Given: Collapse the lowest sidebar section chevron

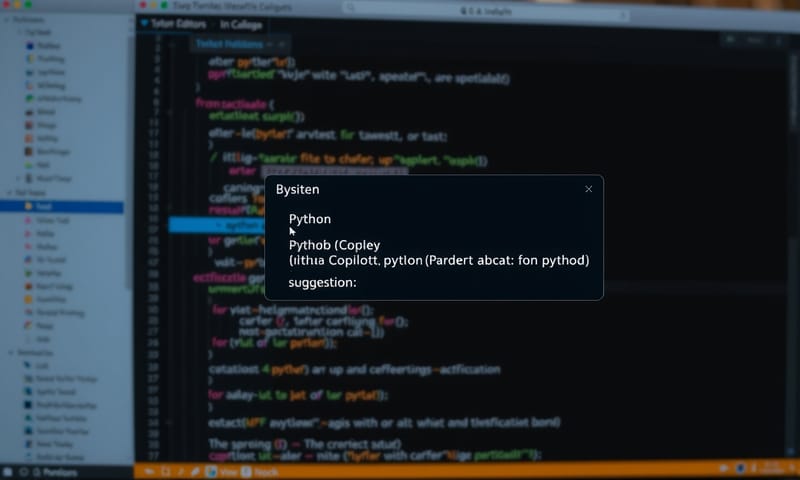Looking at the screenshot, I should [11, 352].
